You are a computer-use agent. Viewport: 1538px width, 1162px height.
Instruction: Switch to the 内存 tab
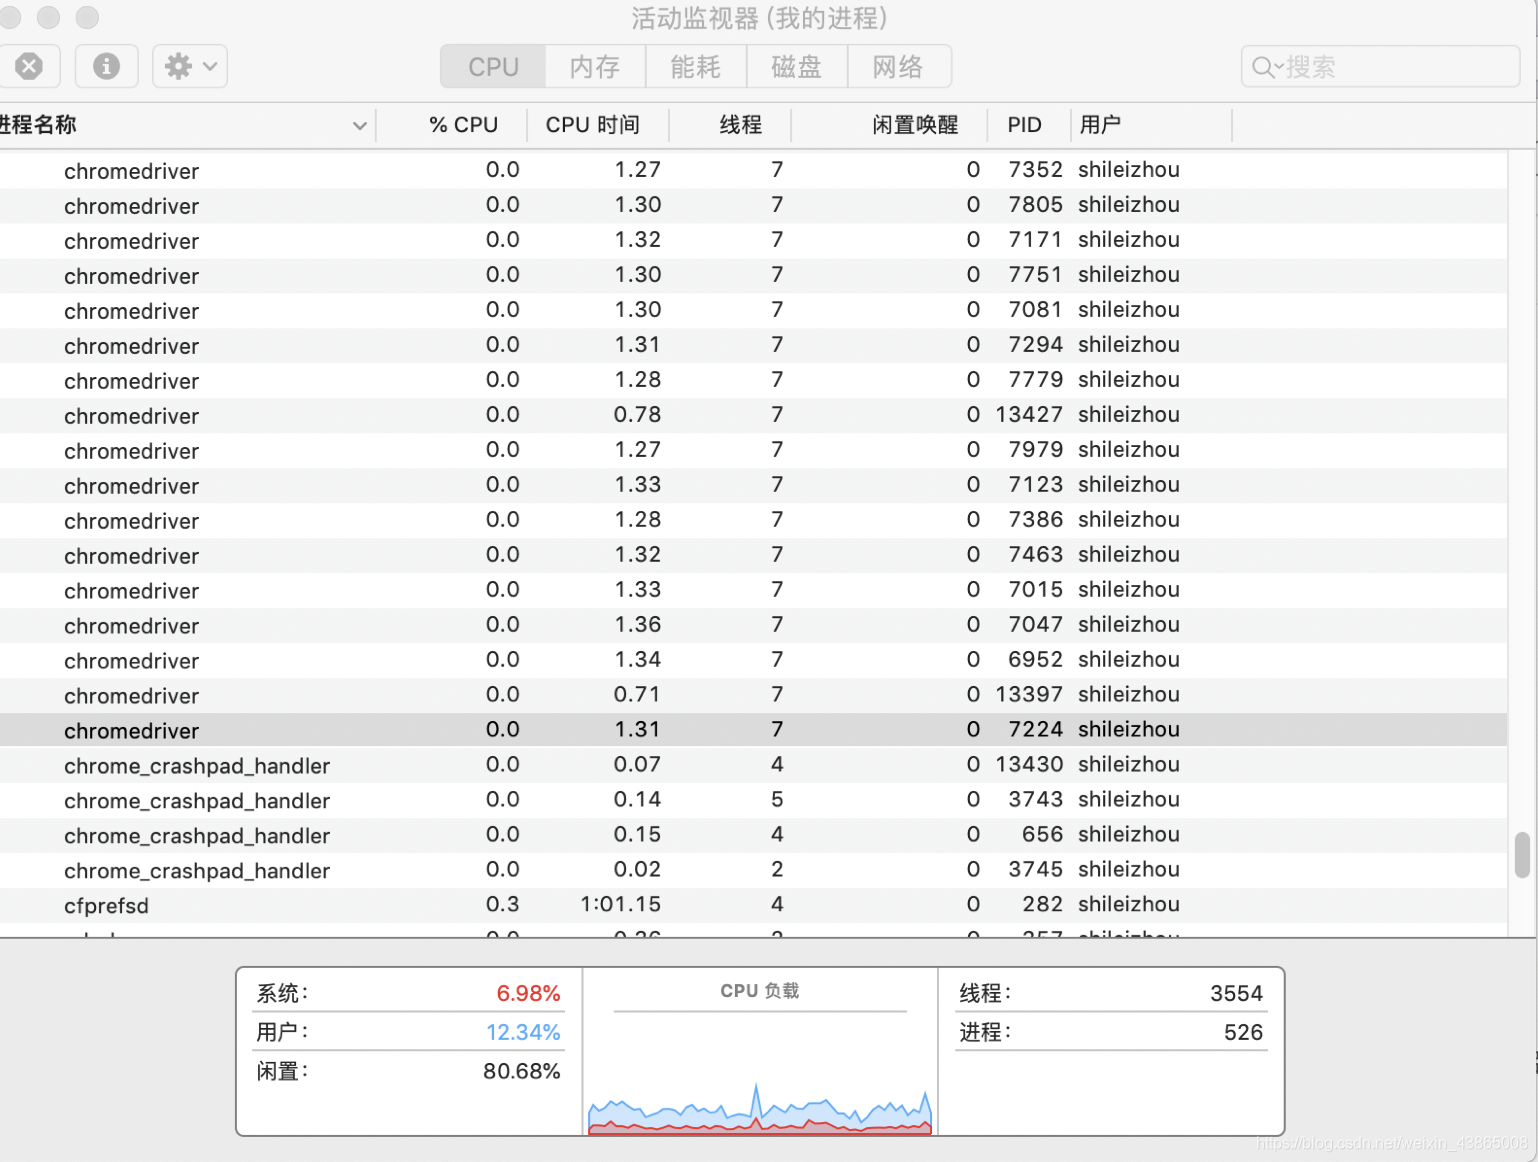point(595,67)
